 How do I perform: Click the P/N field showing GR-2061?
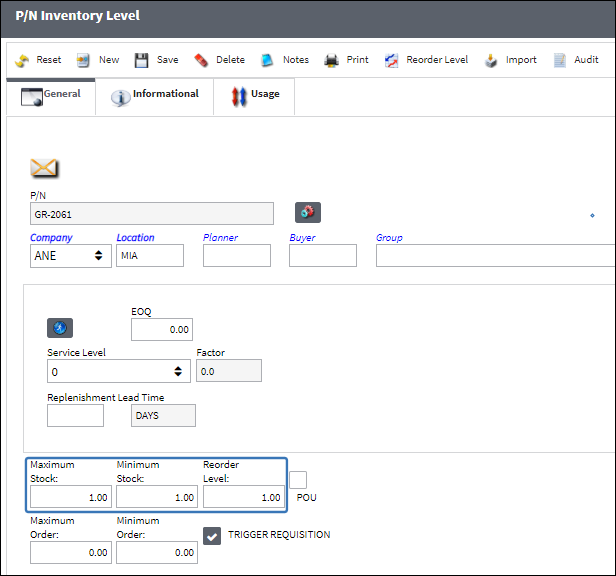[152, 214]
